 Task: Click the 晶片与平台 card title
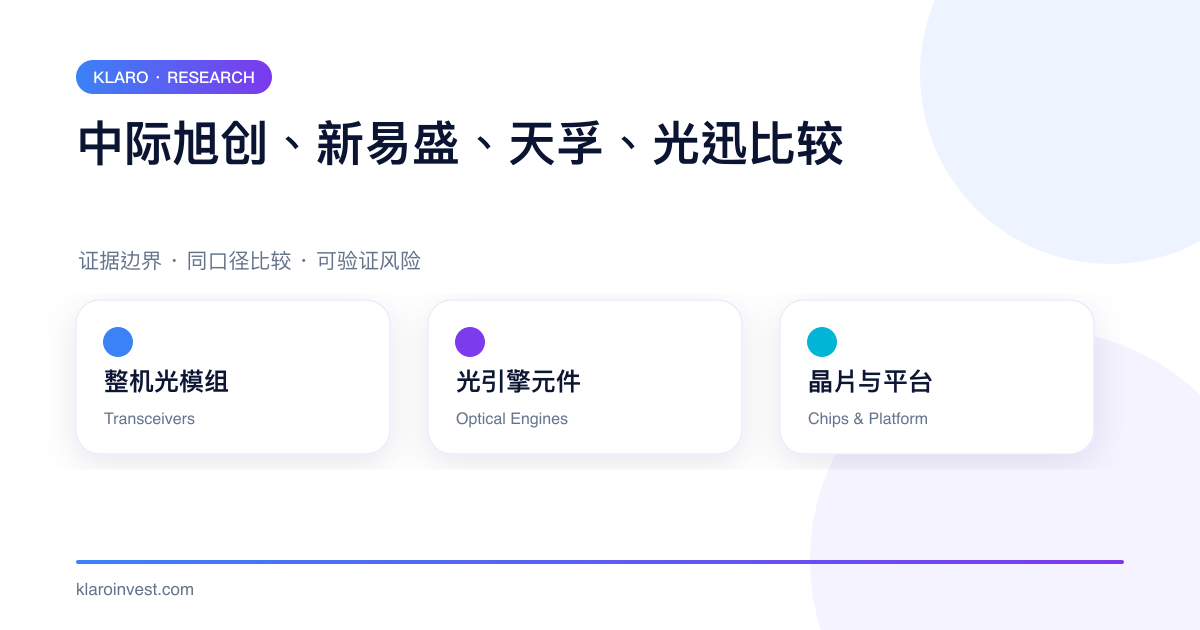tap(870, 381)
